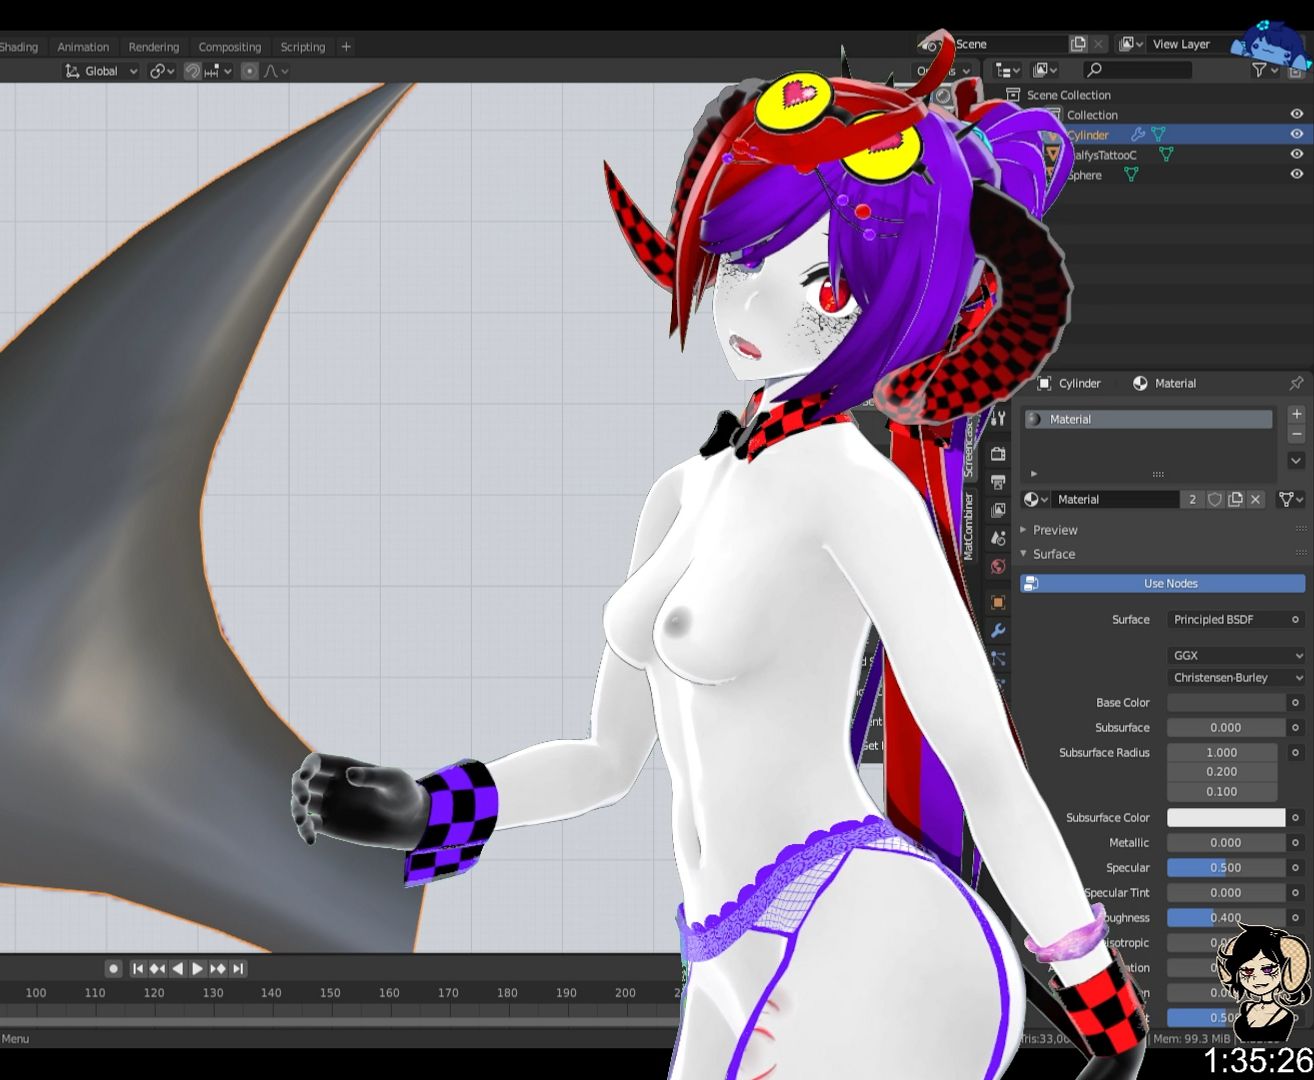Switch to the Scripting workspace tab
Screen dimensions: 1314x1080
tap(302, 47)
